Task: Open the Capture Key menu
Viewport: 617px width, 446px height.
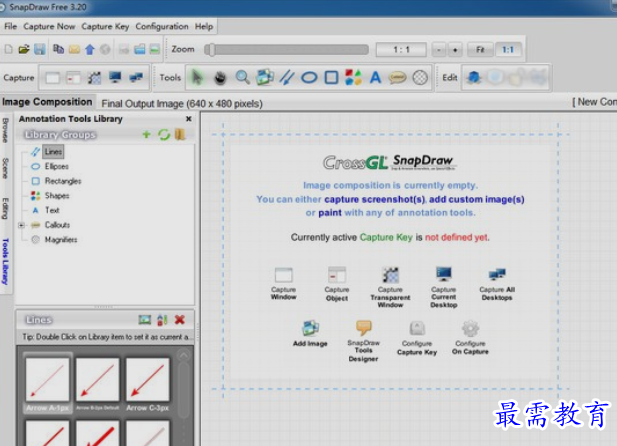Action: click(x=105, y=26)
